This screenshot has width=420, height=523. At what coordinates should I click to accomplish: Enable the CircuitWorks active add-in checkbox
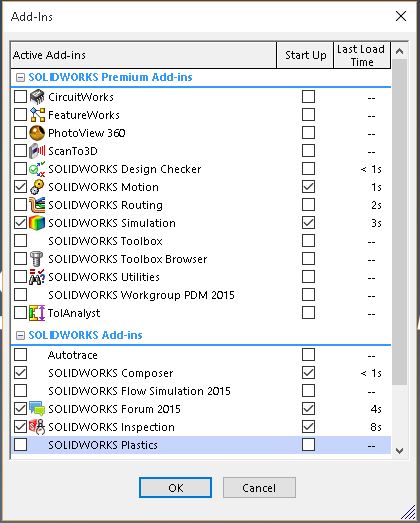tap(21, 97)
